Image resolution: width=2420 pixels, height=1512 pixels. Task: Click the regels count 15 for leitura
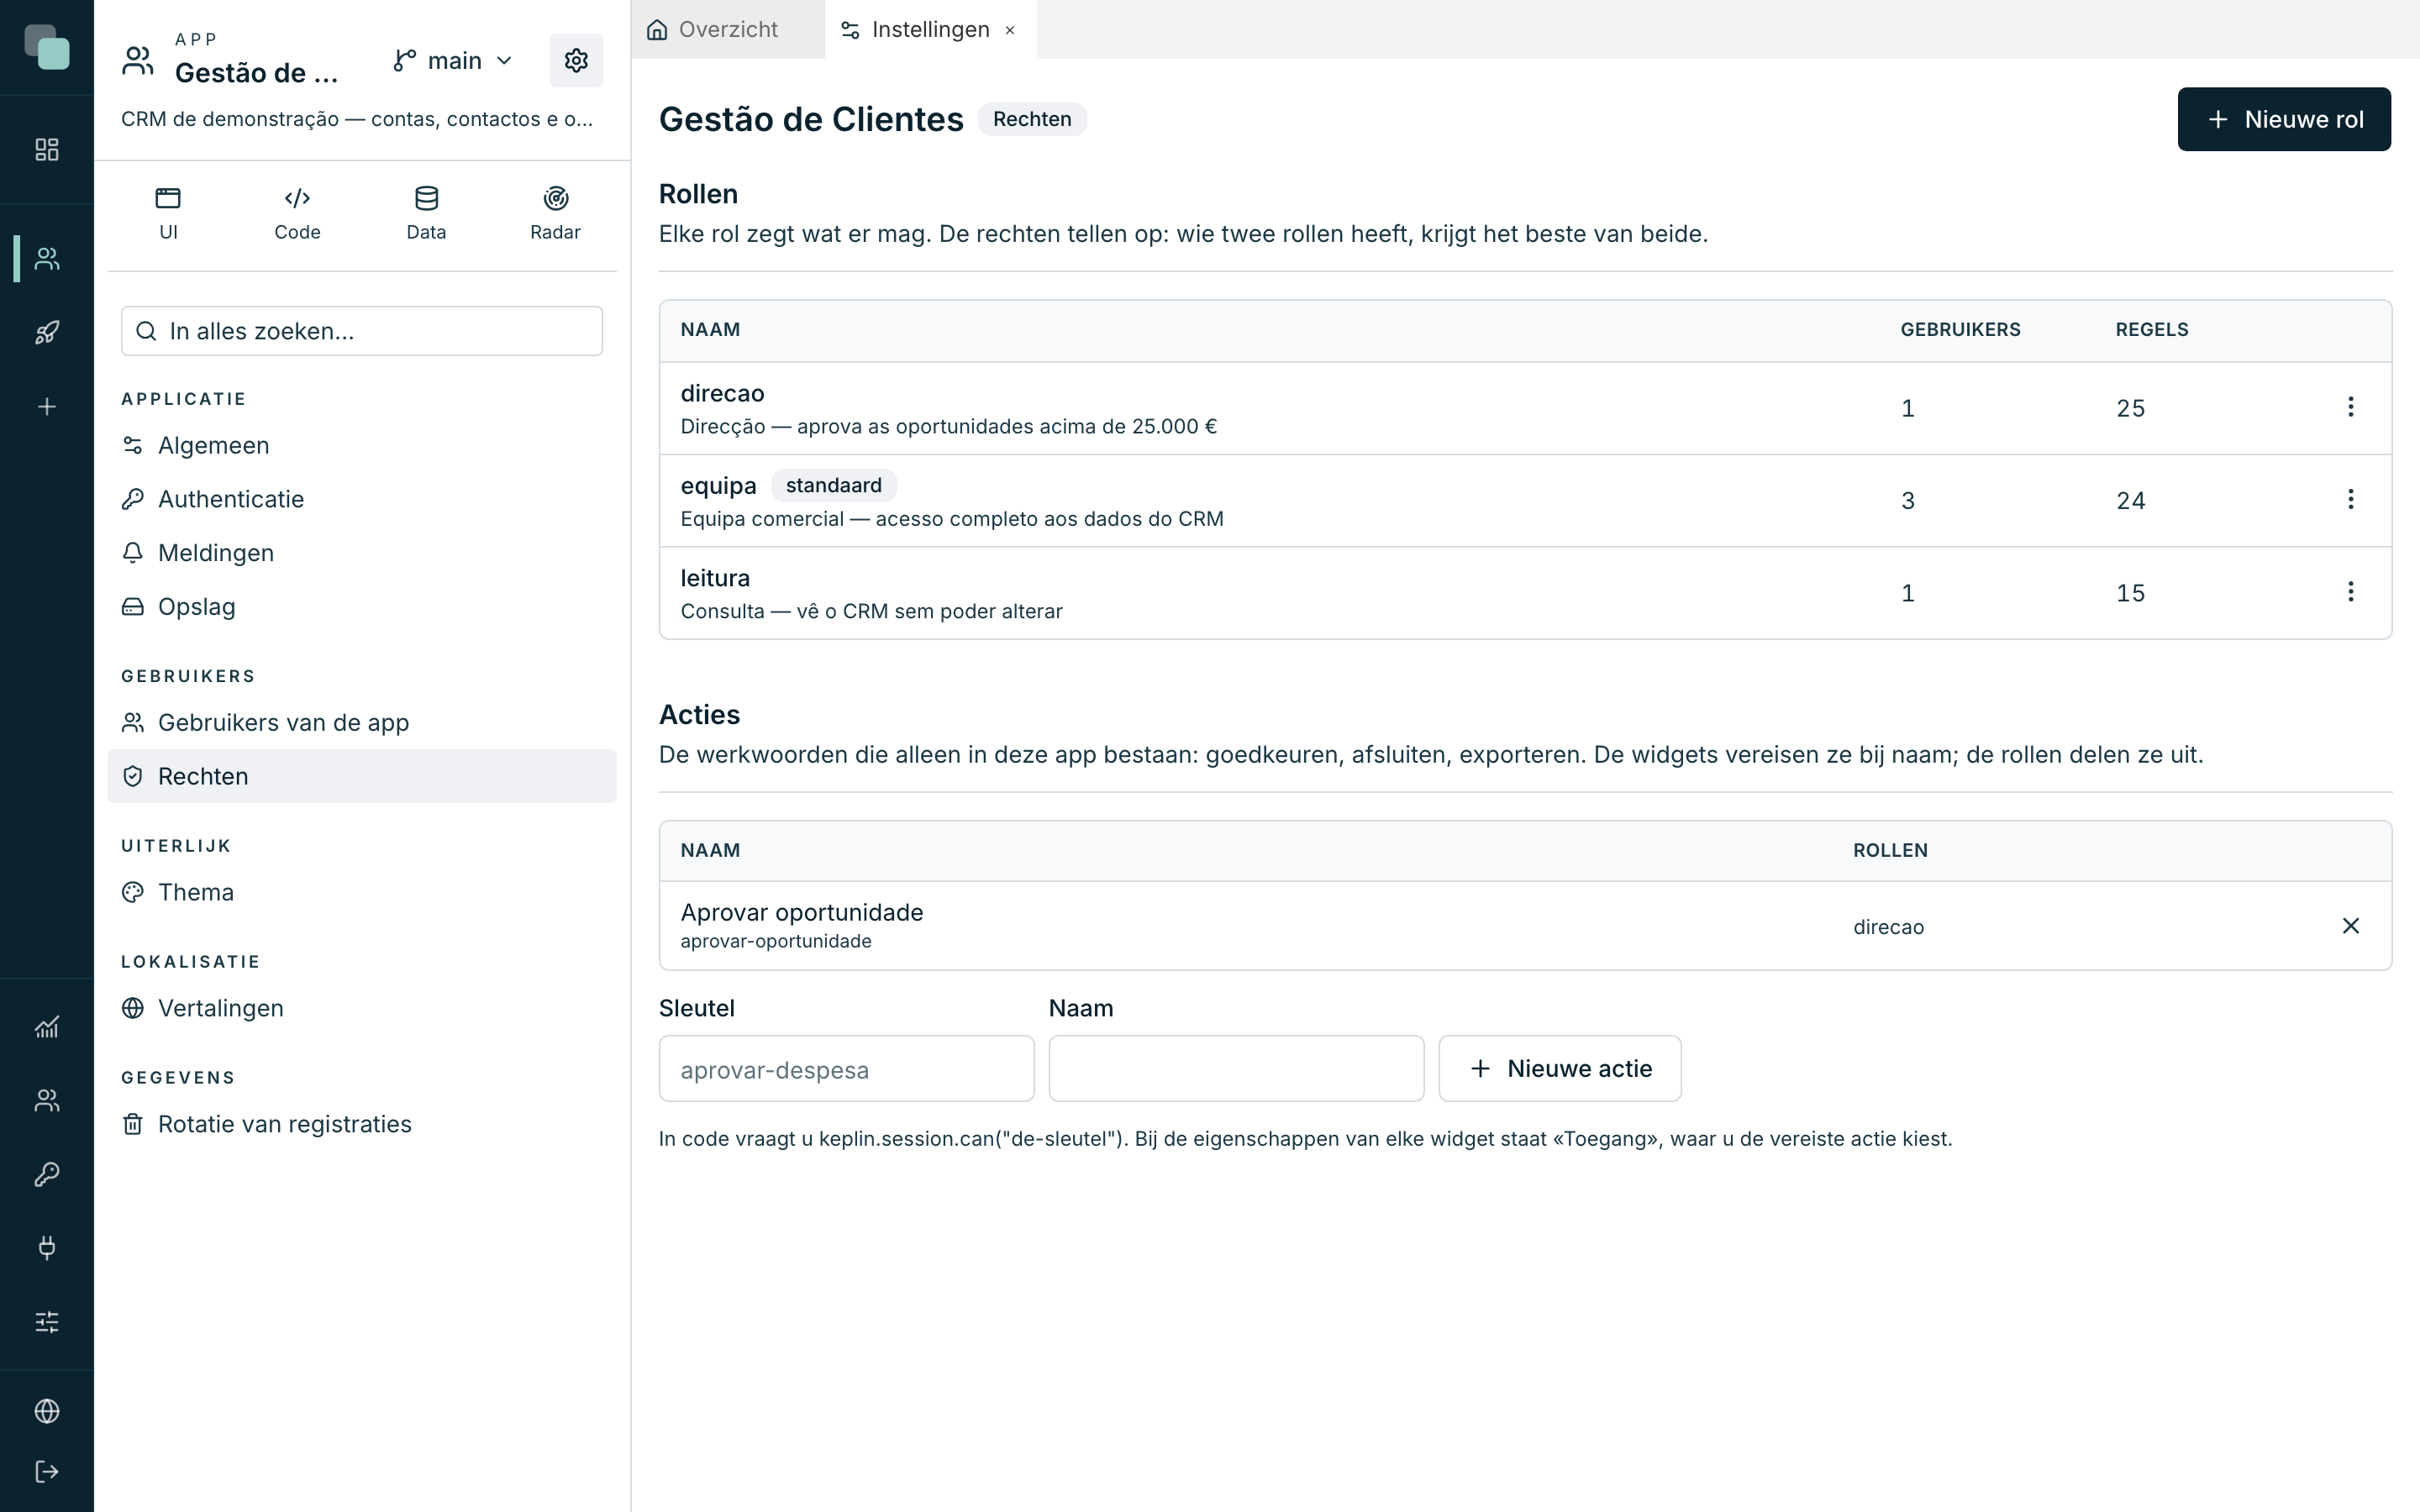(2130, 593)
